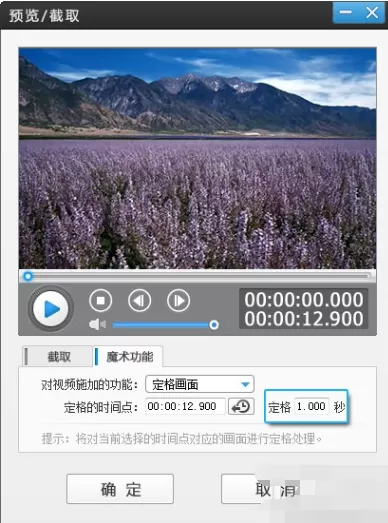388x523 pixels.
Task: Click the lavender field video preview
Action: click(x=197, y=158)
